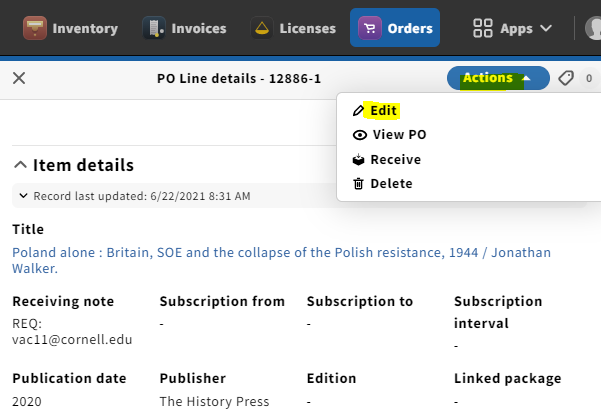Screen dimensions: 601x418
Task: Click PO Line details - 12886-1 heading
Action: (239, 79)
